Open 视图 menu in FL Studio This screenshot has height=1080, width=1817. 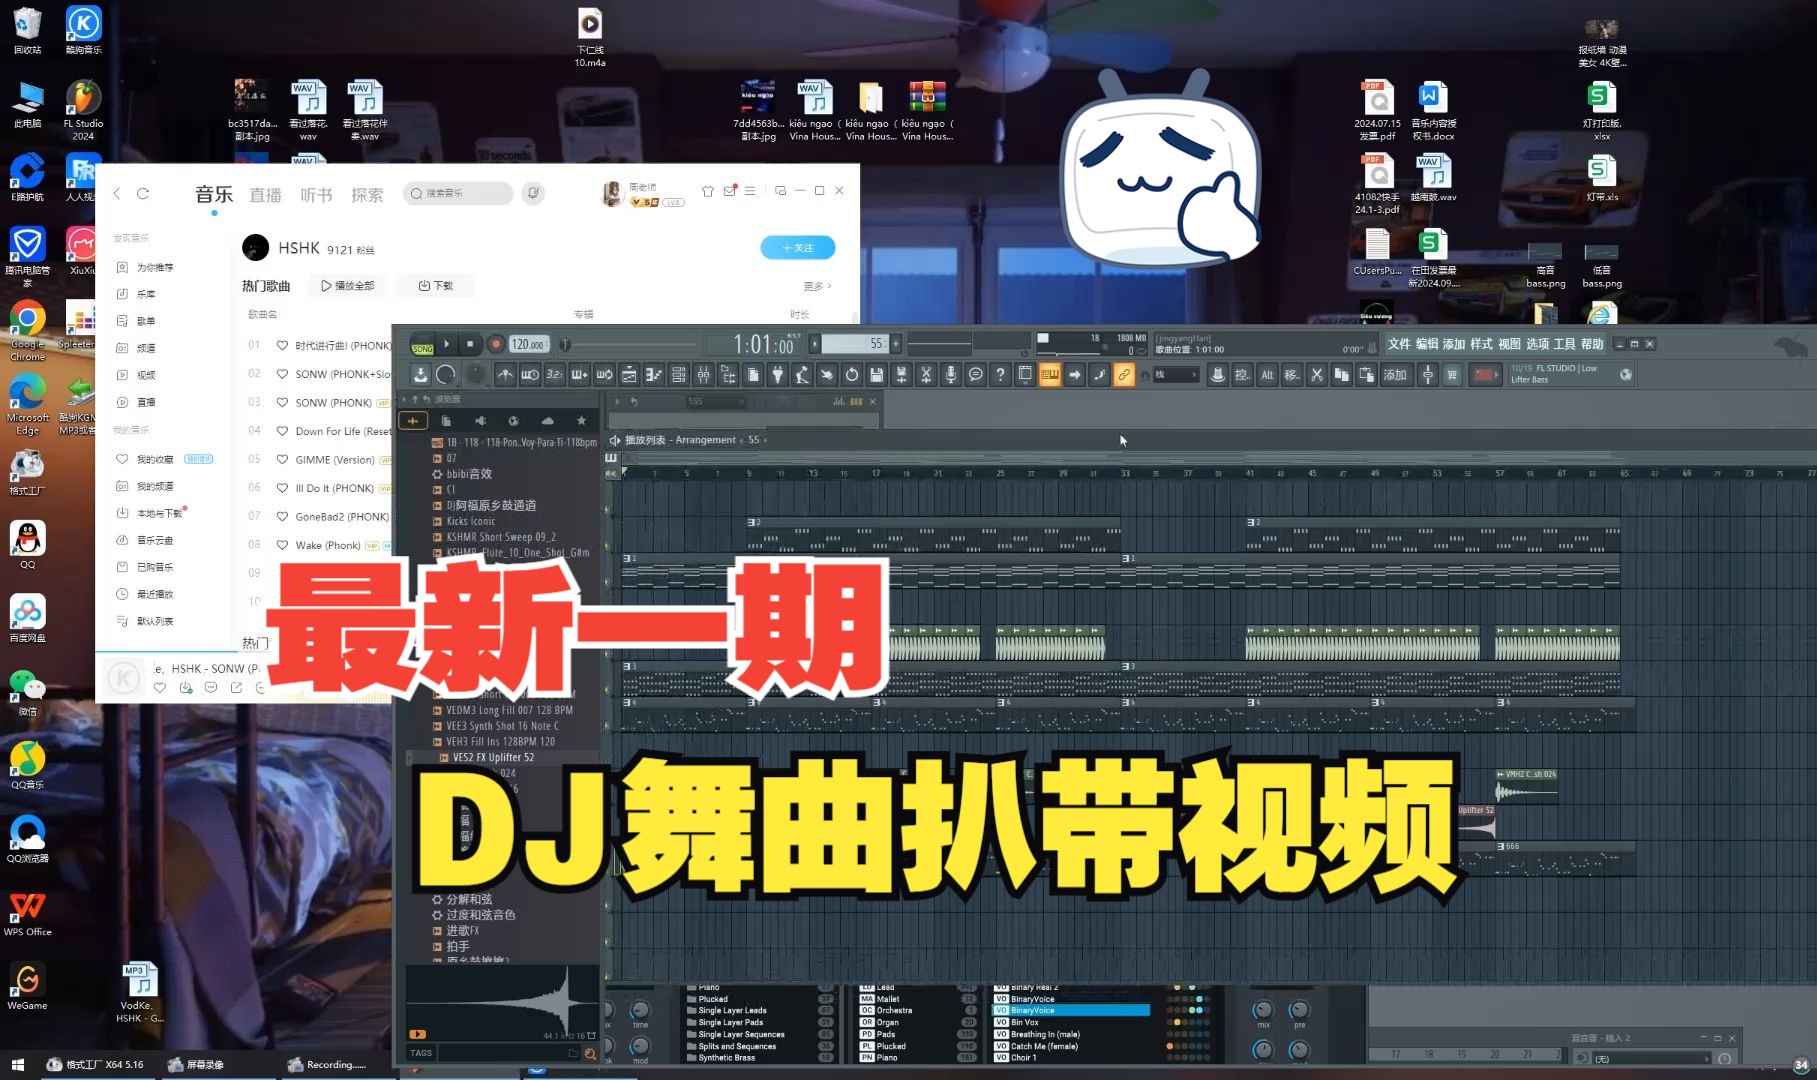(1509, 343)
